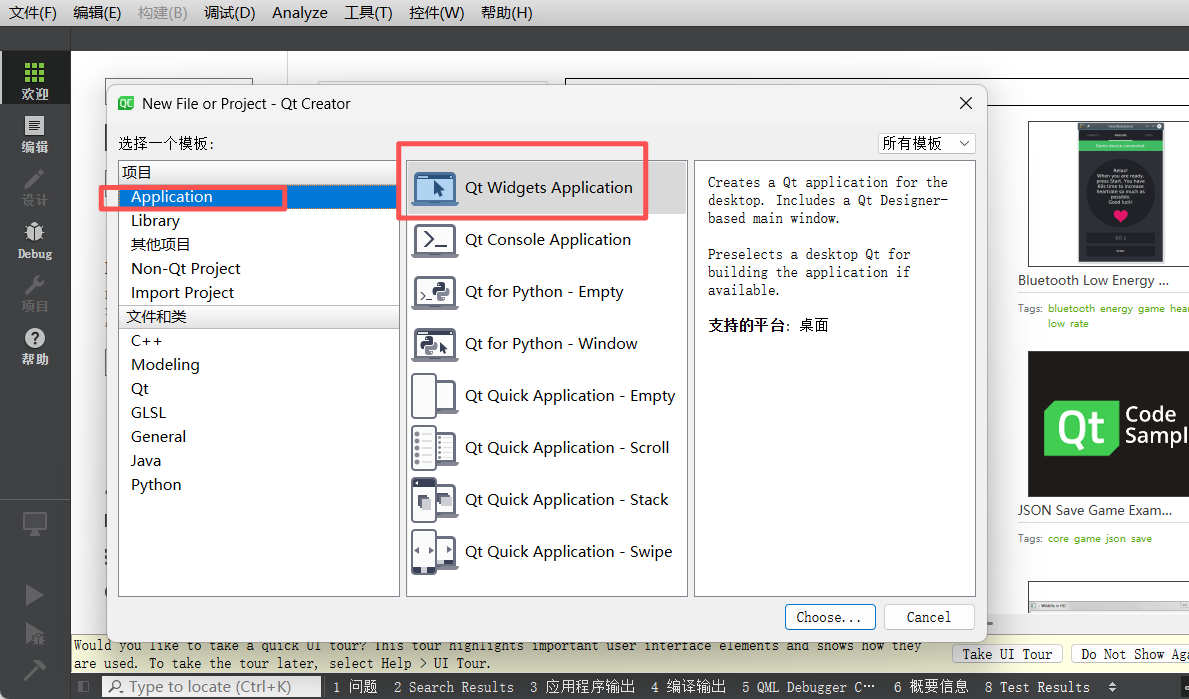The height and width of the screenshot is (699, 1189).
Task: Click the Build hammer icon
Action: [34, 669]
